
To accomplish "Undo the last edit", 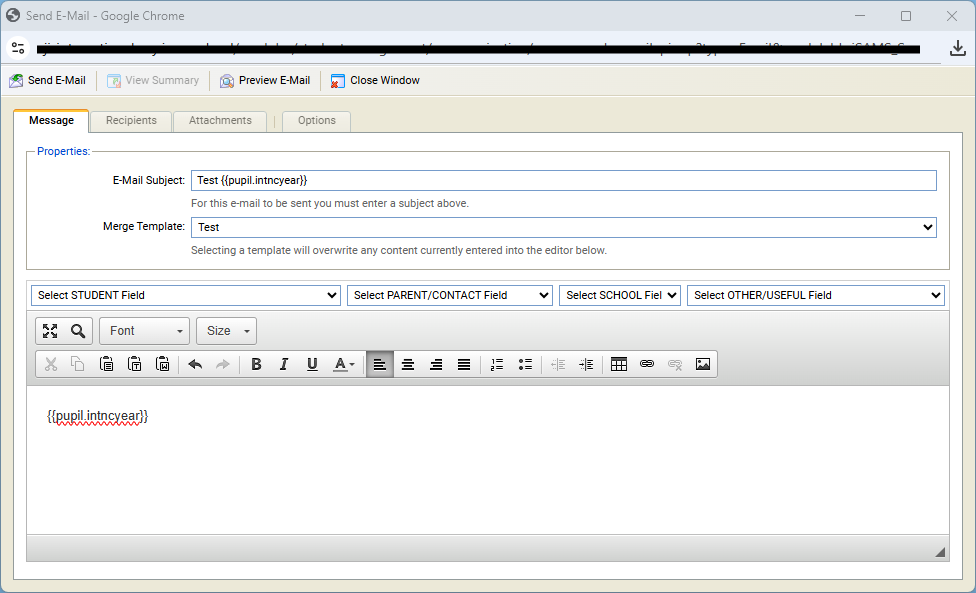I will click(x=195, y=365).
